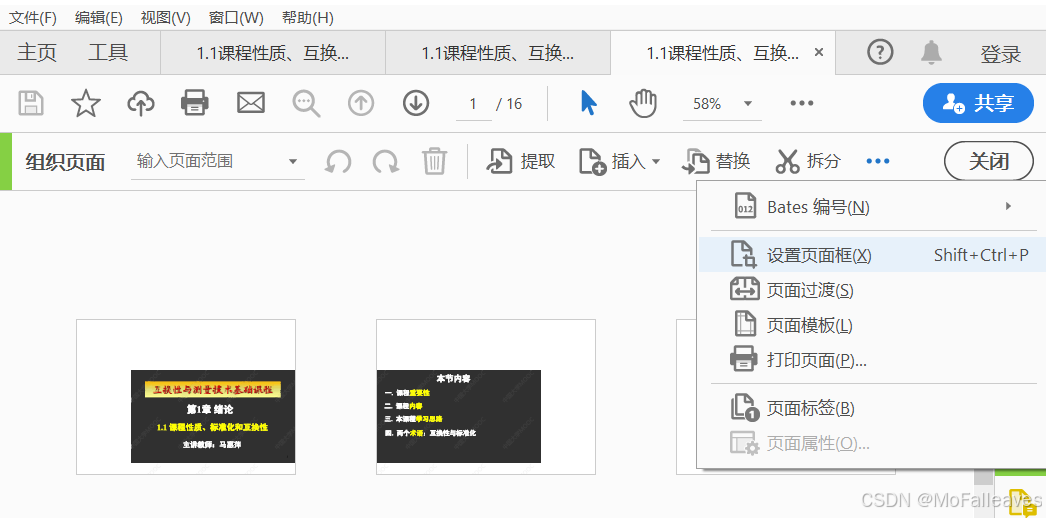Click the 关闭 button
Image resolution: width=1046 pixels, height=518 pixels.
pyautogui.click(x=989, y=161)
